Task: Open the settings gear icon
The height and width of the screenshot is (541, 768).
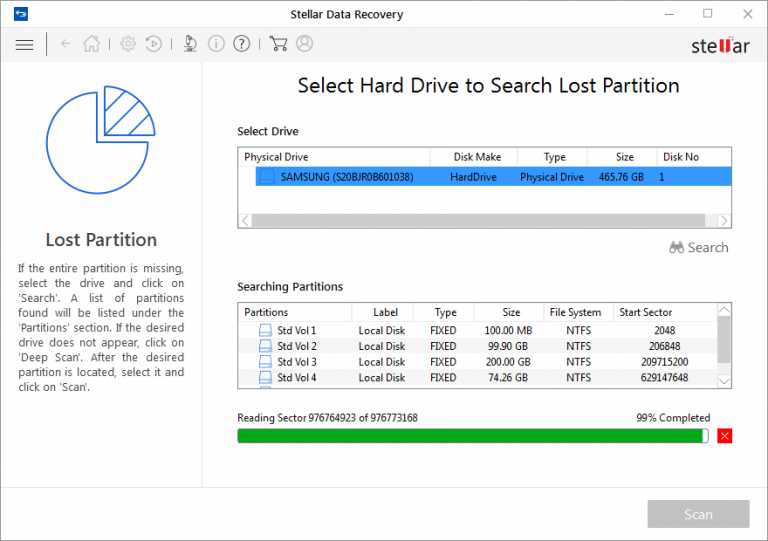Action: point(128,44)
